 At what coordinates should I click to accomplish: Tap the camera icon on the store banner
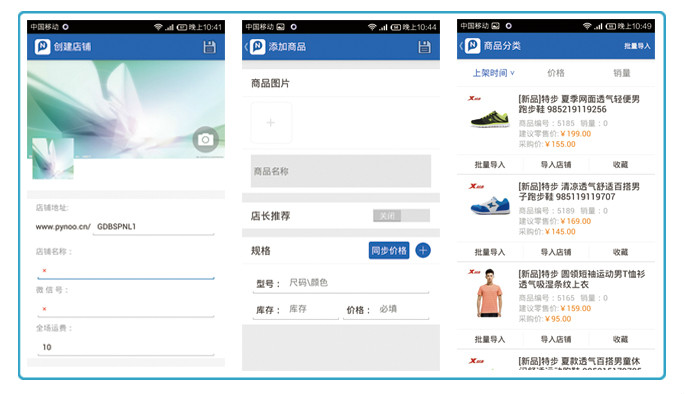coord(205,139)
